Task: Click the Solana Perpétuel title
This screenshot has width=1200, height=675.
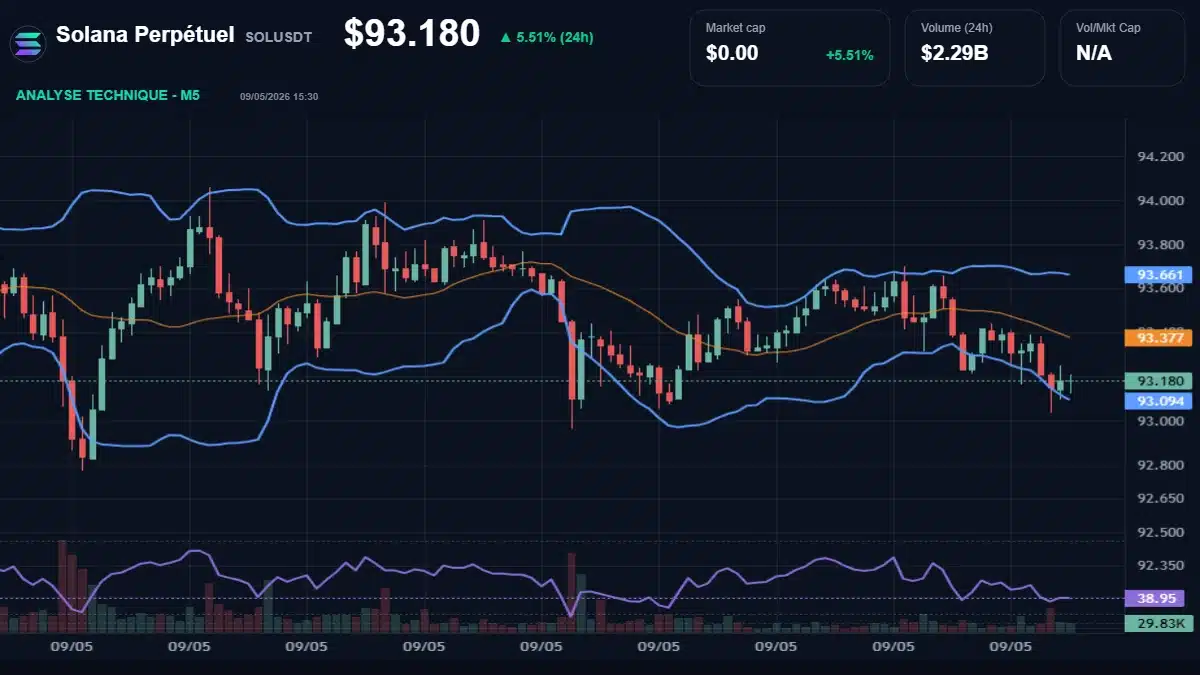Action: pos(145,35)
